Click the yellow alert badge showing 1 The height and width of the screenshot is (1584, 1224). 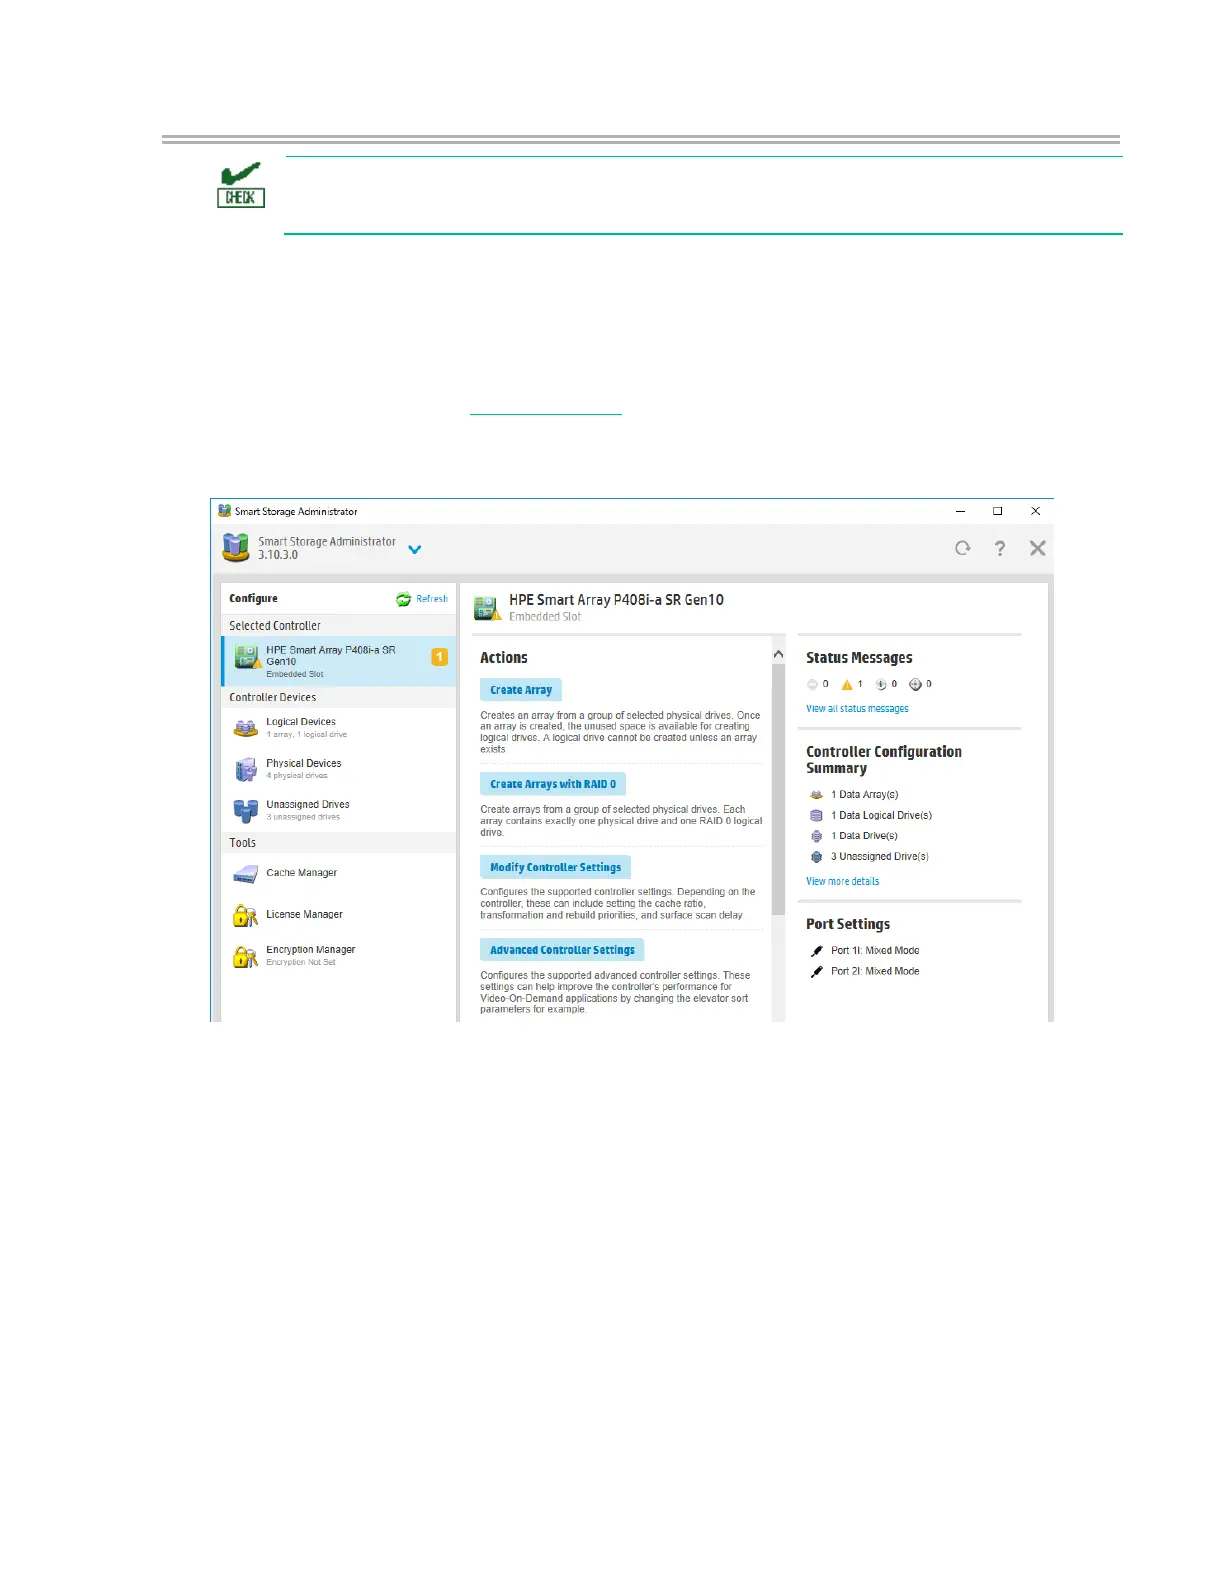point(439,657)
